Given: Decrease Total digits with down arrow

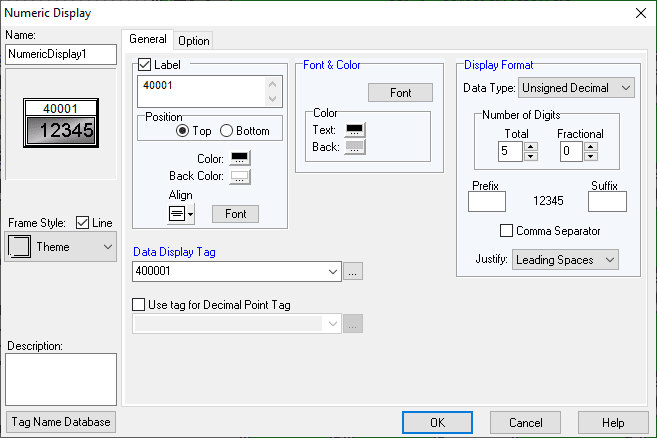Looking at the screenshot, I should (531, 156).
